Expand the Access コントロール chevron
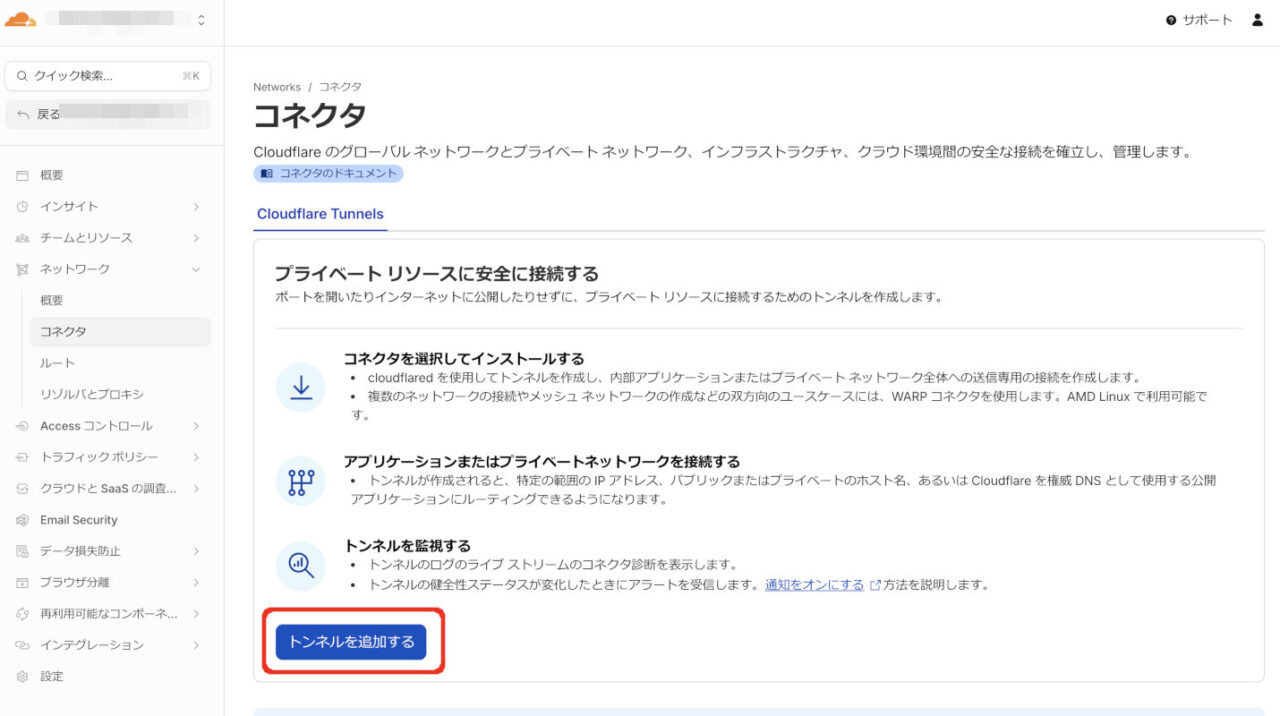 tap(196, 426)
